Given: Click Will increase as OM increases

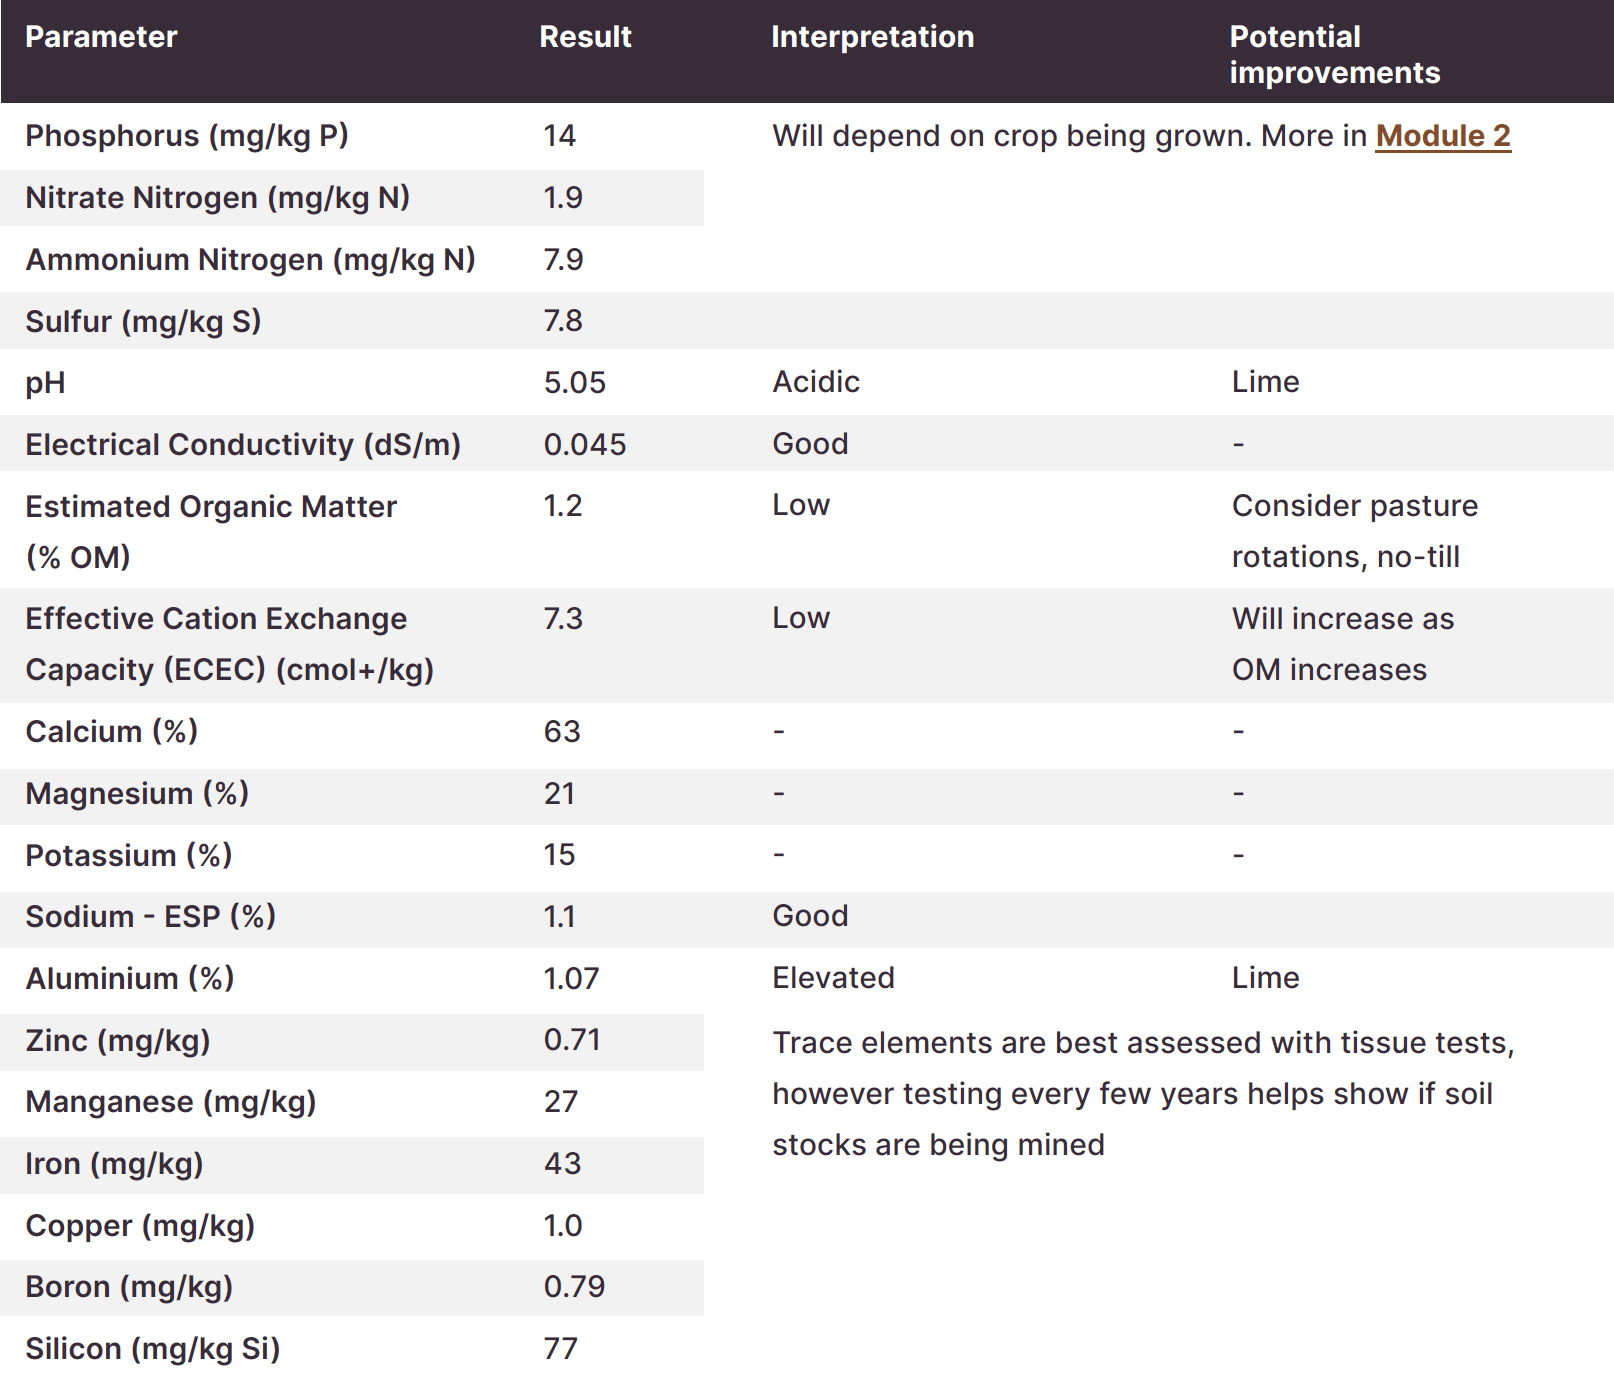Looking at the screenshot, I should [x=1342, y=644].
